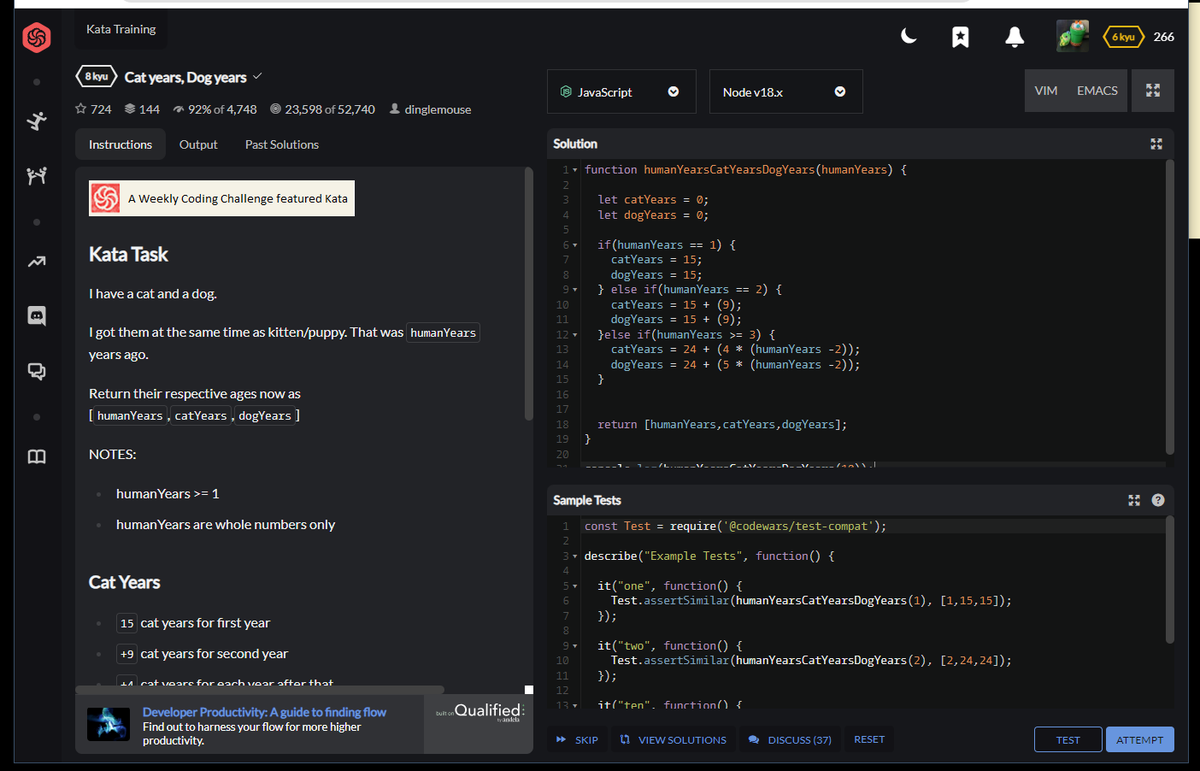
Task: Open the Discord icon in sidebar
Action: (x=36, y=316)
